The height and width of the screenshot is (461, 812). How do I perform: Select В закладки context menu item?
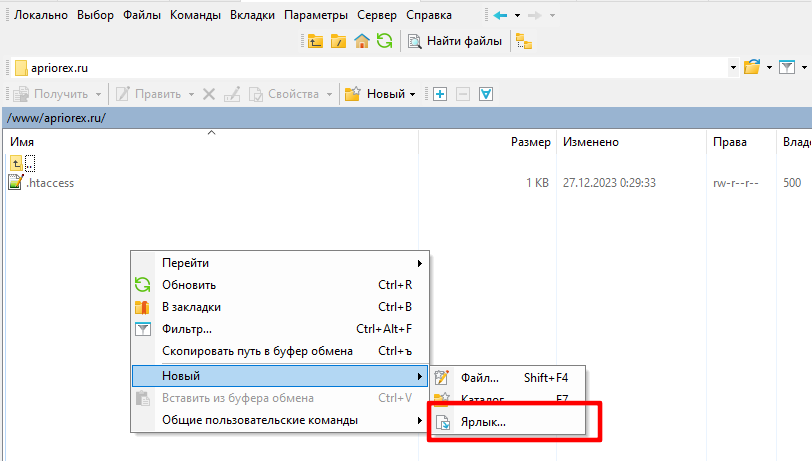click(191, 307)
